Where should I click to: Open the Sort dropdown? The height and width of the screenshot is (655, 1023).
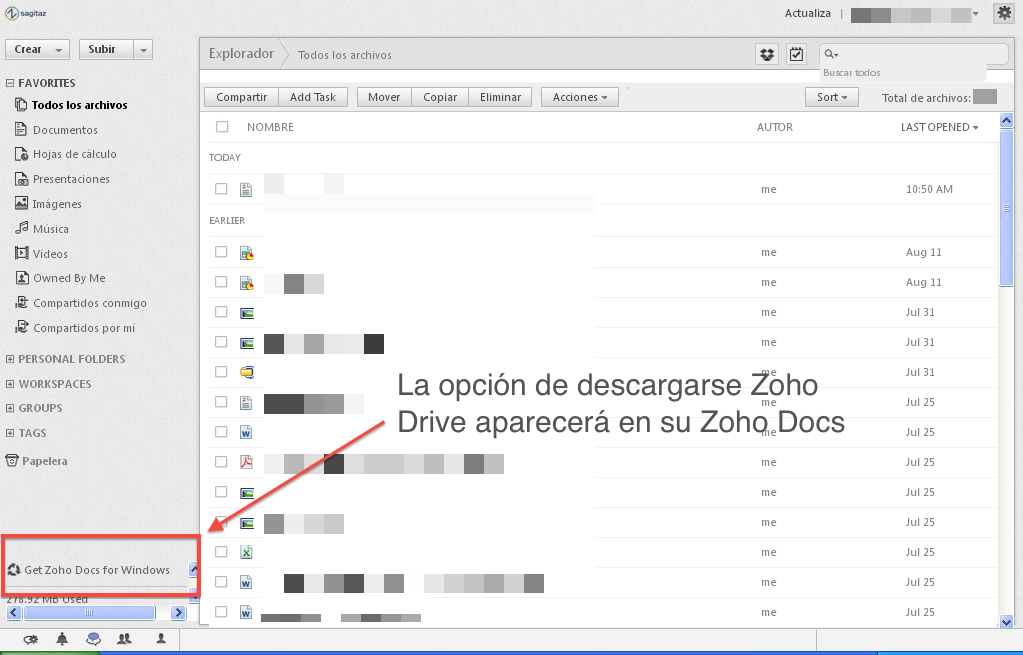click(831, 97)
